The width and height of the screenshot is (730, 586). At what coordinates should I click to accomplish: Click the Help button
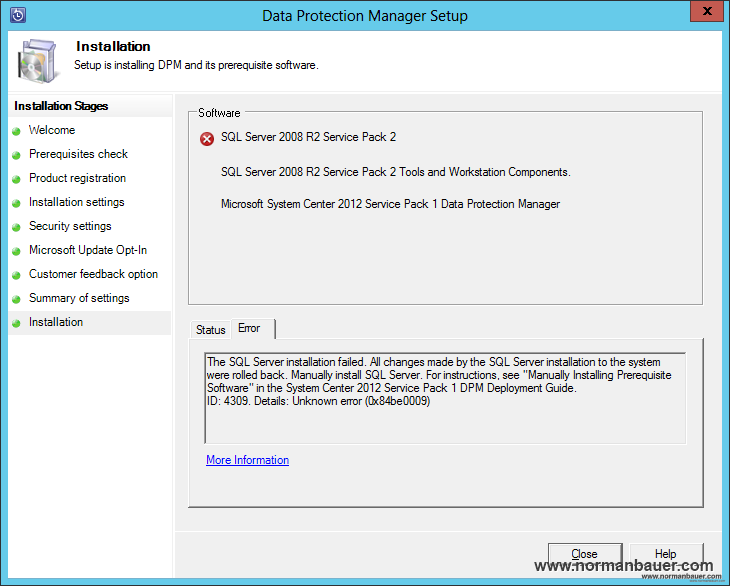coord(665,553)
